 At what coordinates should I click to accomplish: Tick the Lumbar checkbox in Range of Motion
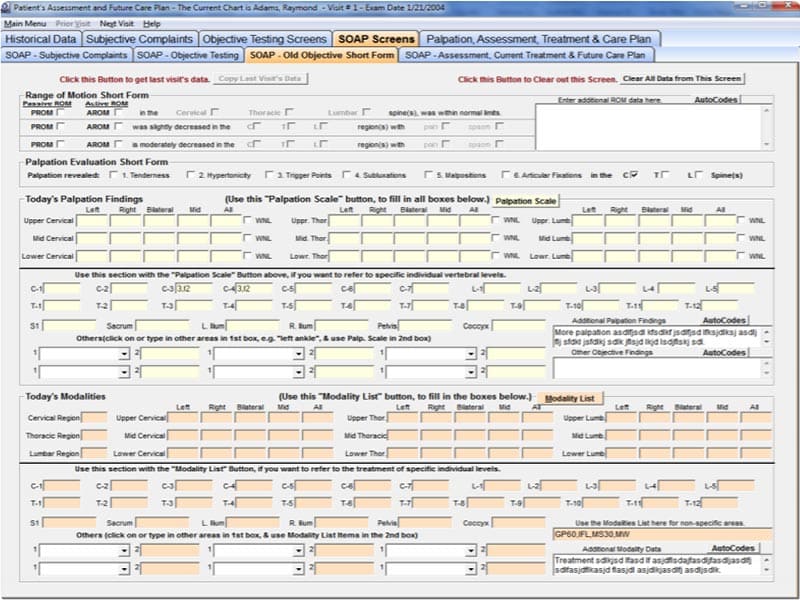[x=367, y=112]
